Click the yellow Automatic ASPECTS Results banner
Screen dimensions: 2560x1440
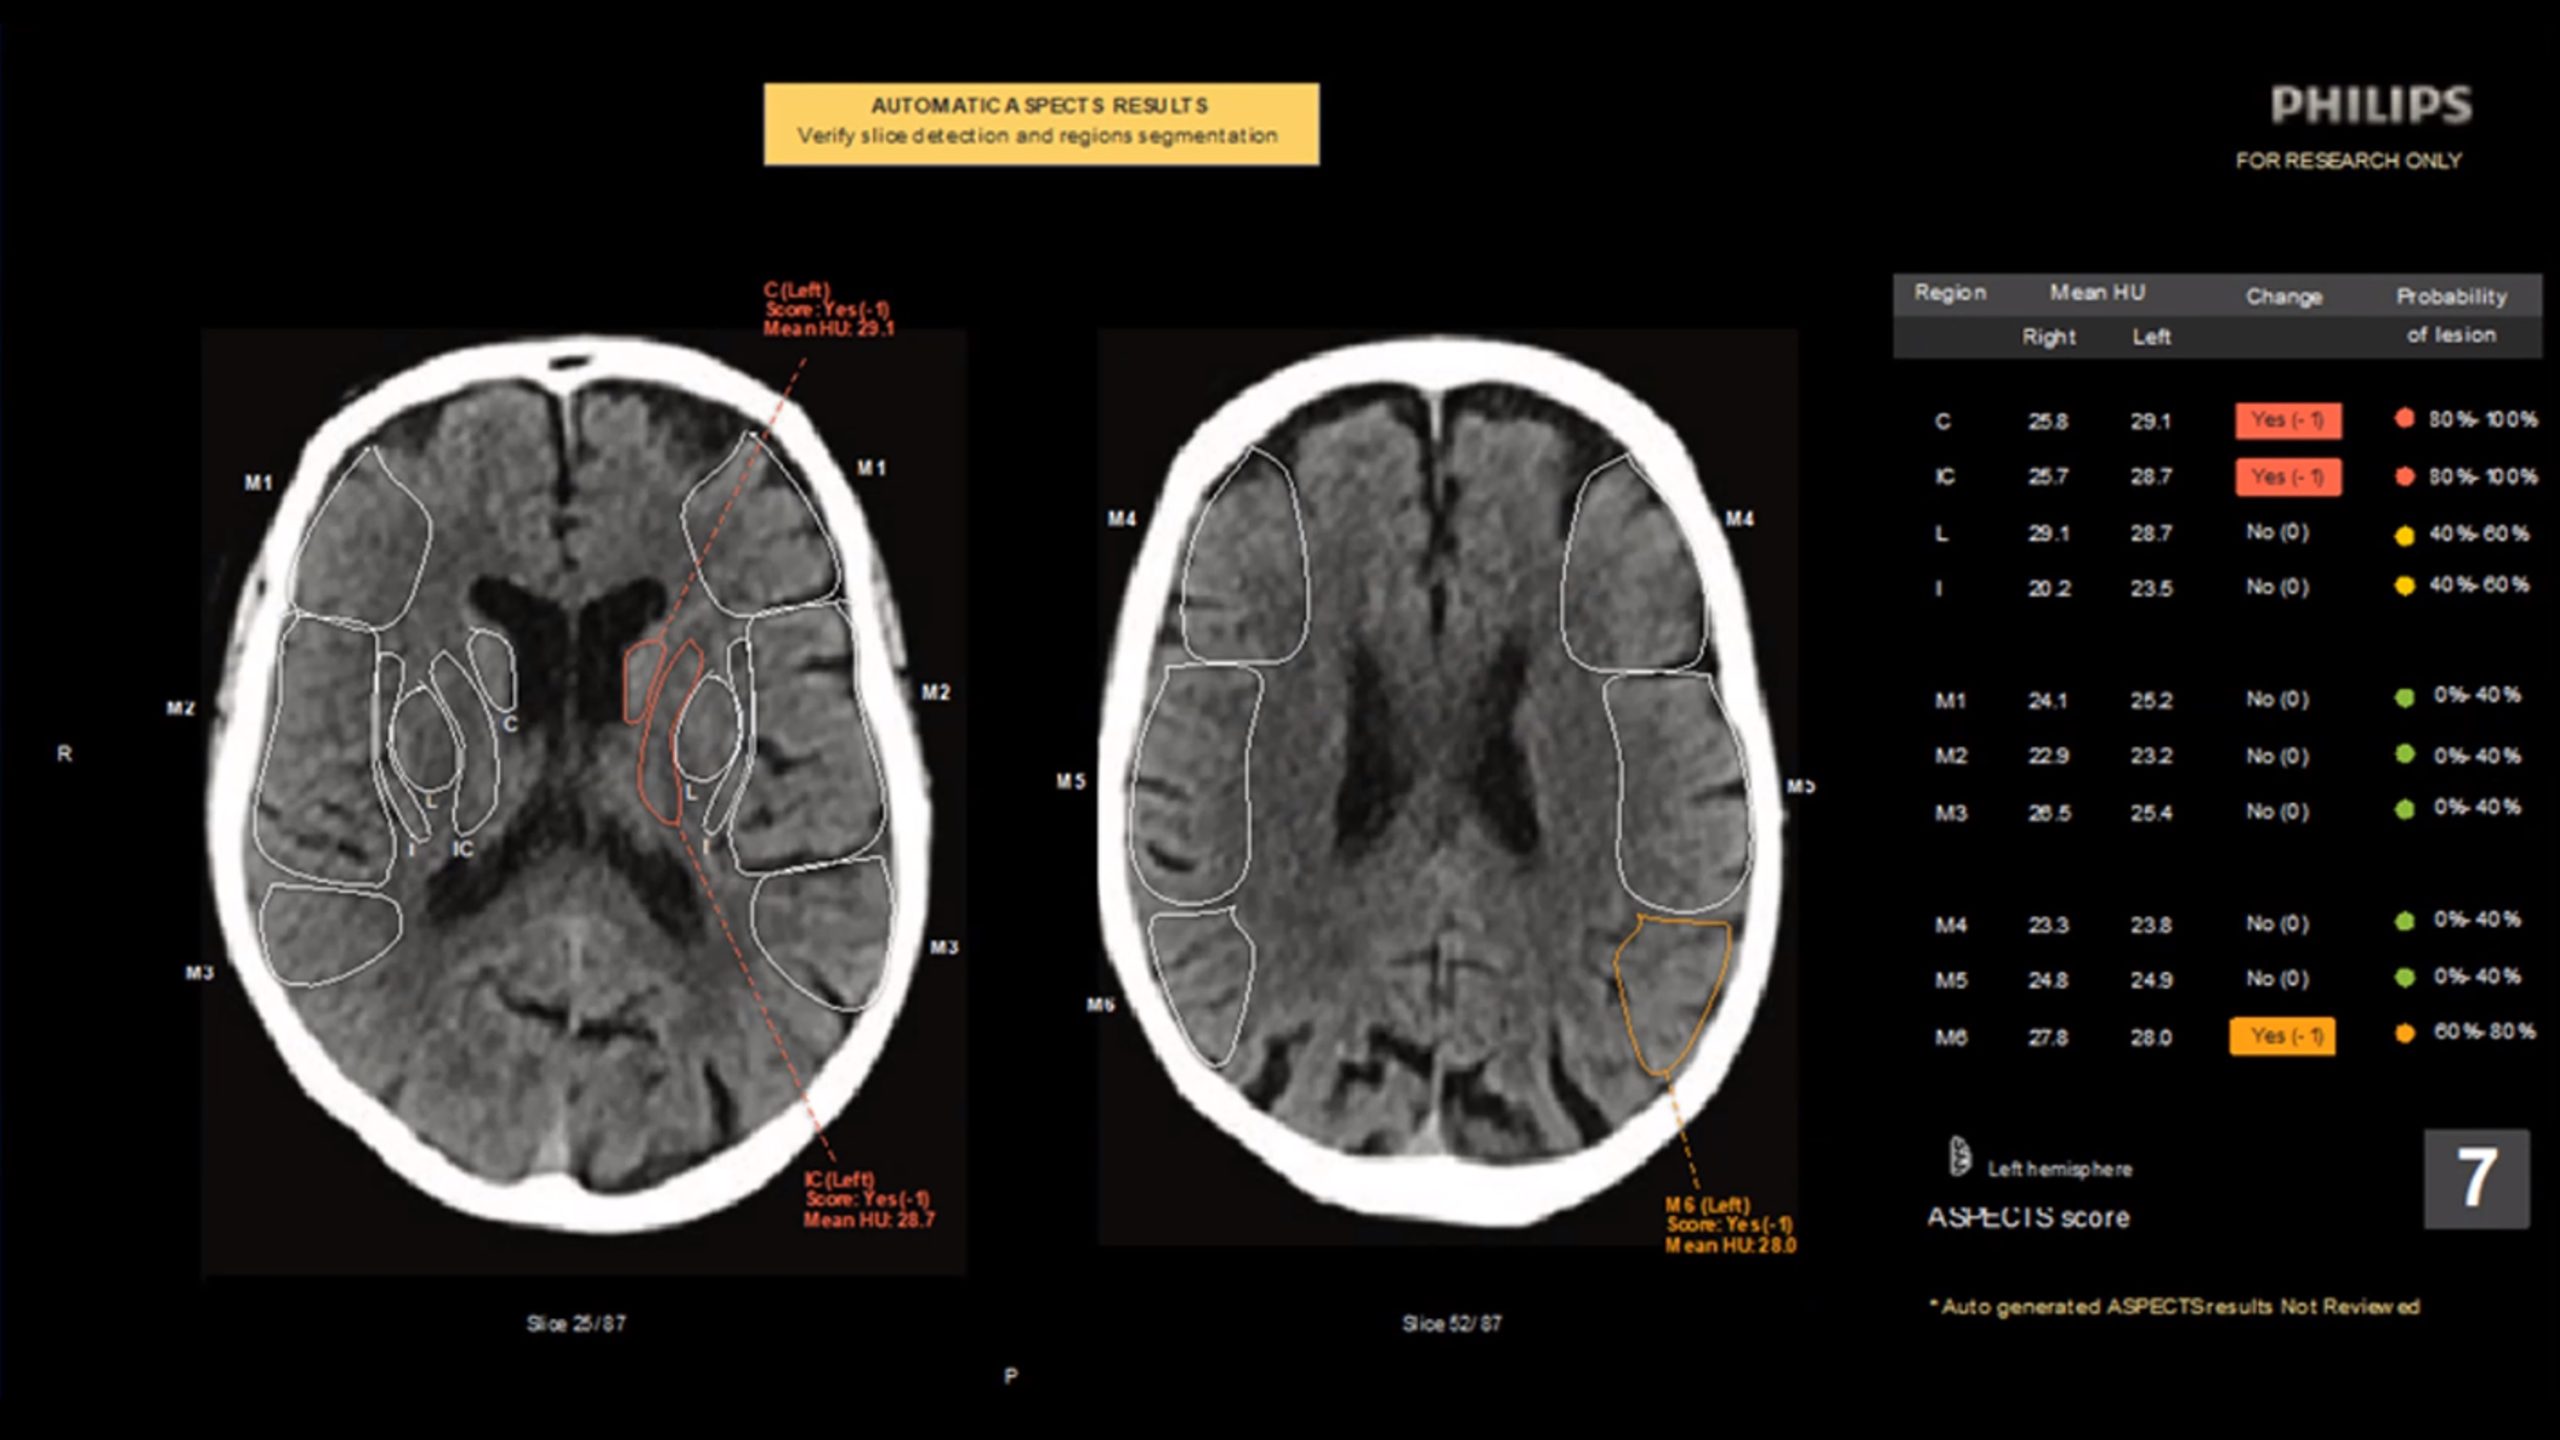pos(1041,124)
